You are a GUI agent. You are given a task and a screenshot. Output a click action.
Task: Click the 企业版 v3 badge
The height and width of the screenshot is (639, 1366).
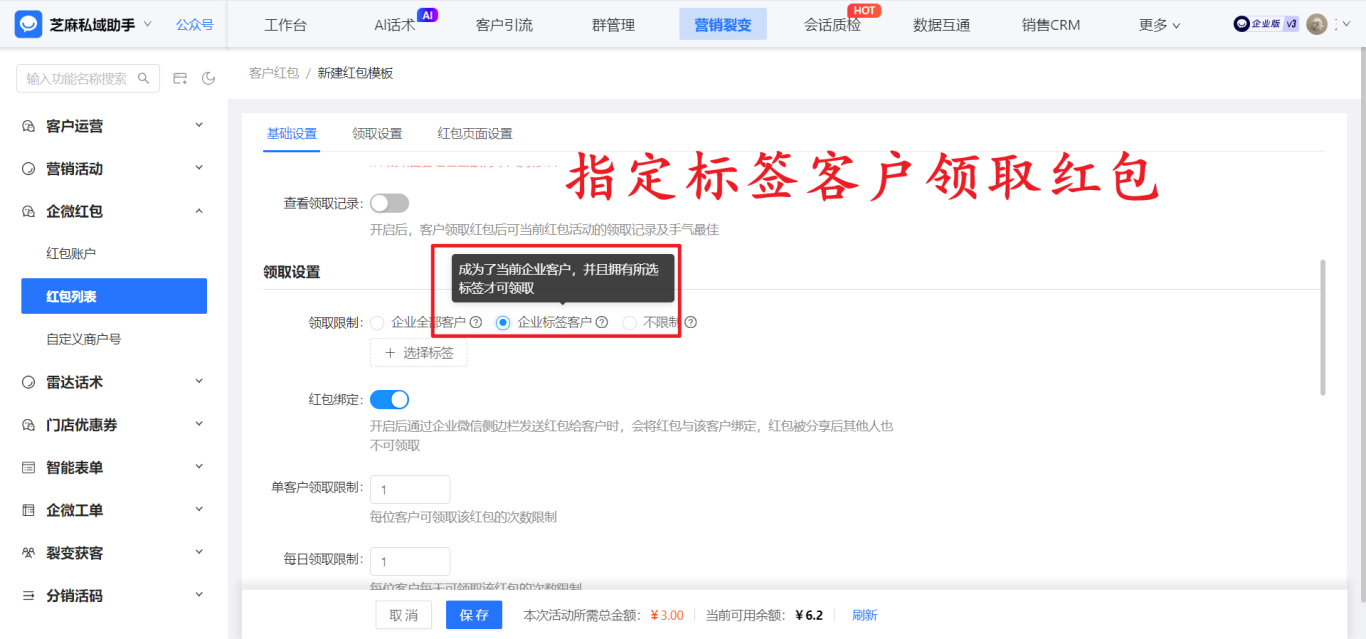point(1266,24)
